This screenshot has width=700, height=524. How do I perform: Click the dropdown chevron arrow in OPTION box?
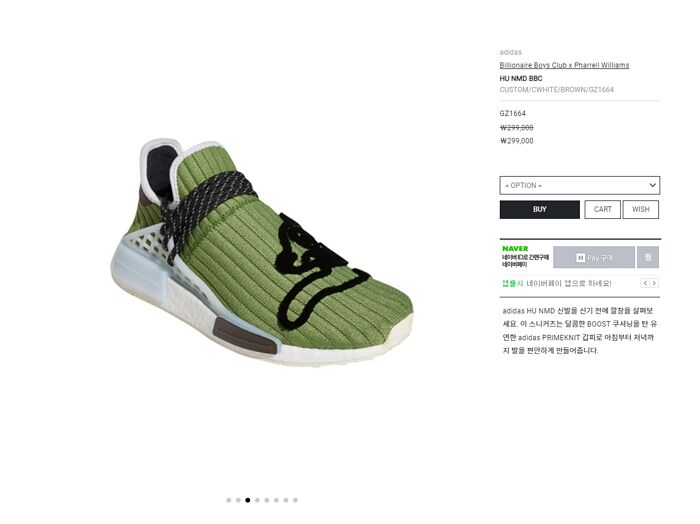coord(652,185)
